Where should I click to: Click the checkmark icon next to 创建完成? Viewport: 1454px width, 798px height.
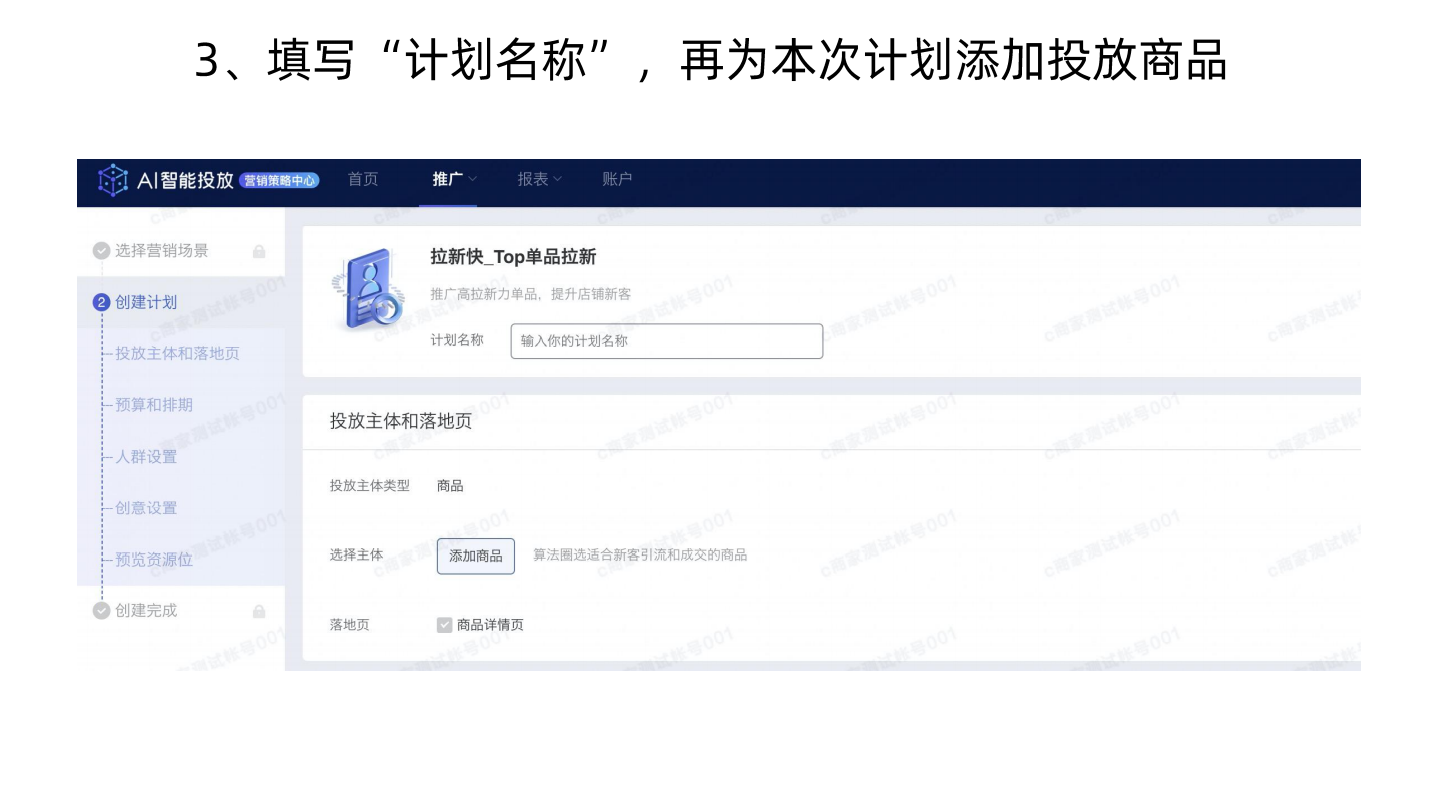pos(101,610)
